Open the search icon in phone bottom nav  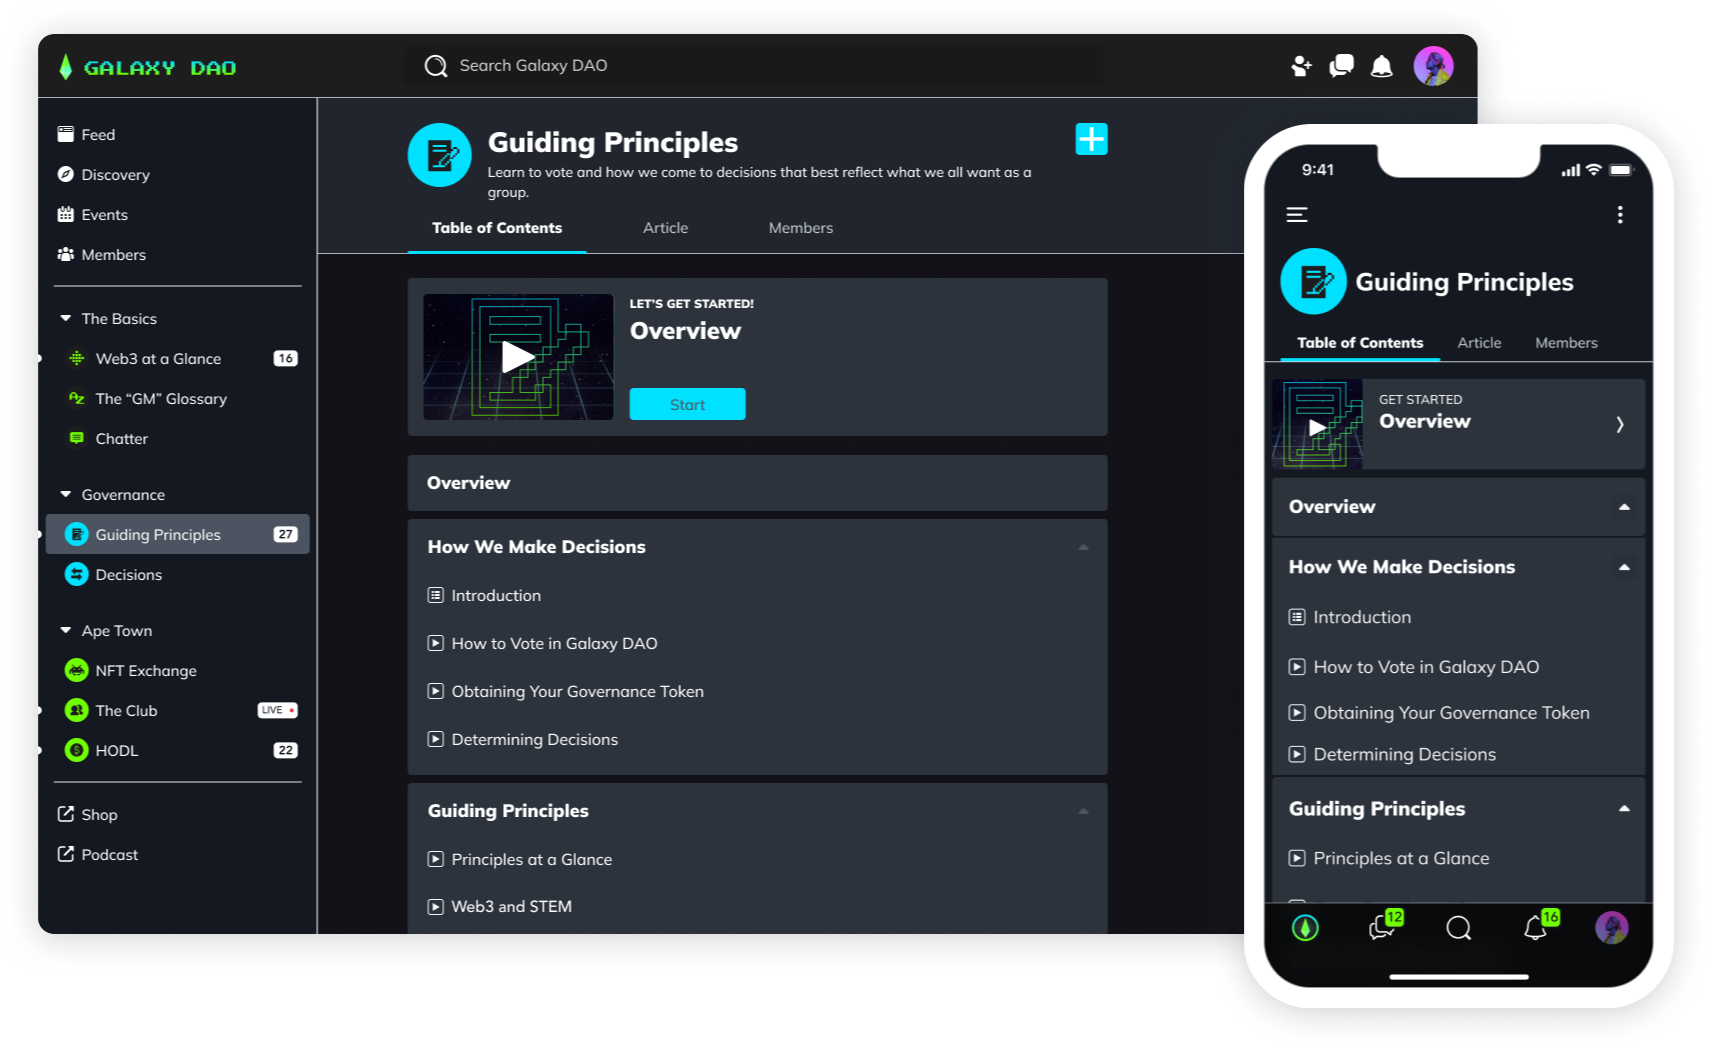(x=1458, y=928)
